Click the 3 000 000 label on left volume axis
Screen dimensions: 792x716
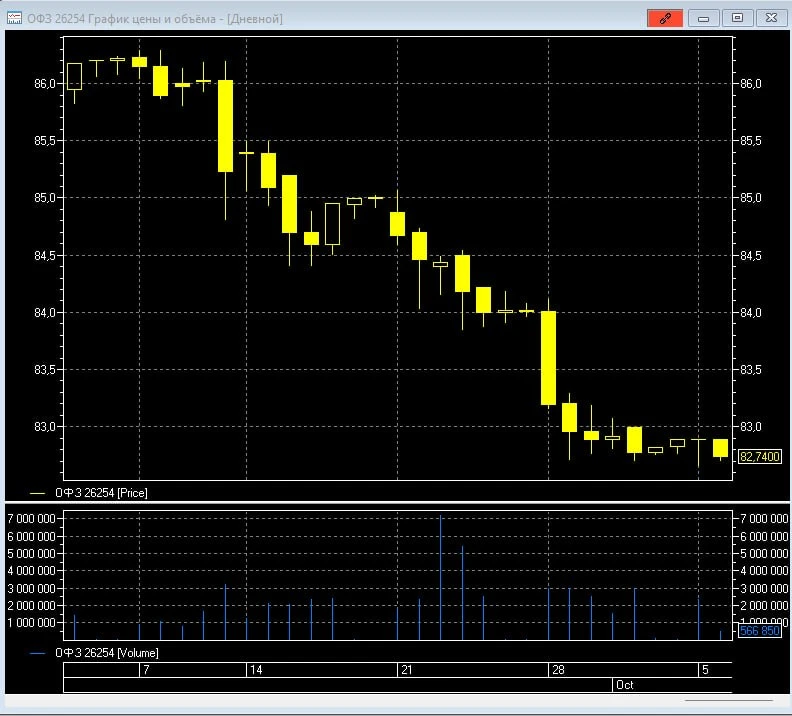(x=31, y=589)
